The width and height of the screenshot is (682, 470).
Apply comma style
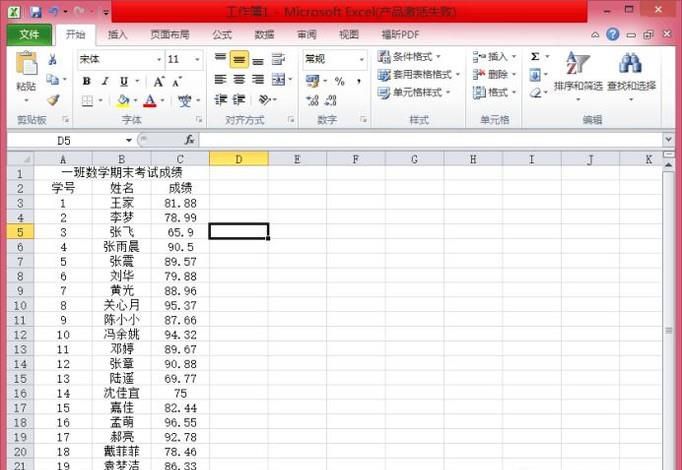359,81
